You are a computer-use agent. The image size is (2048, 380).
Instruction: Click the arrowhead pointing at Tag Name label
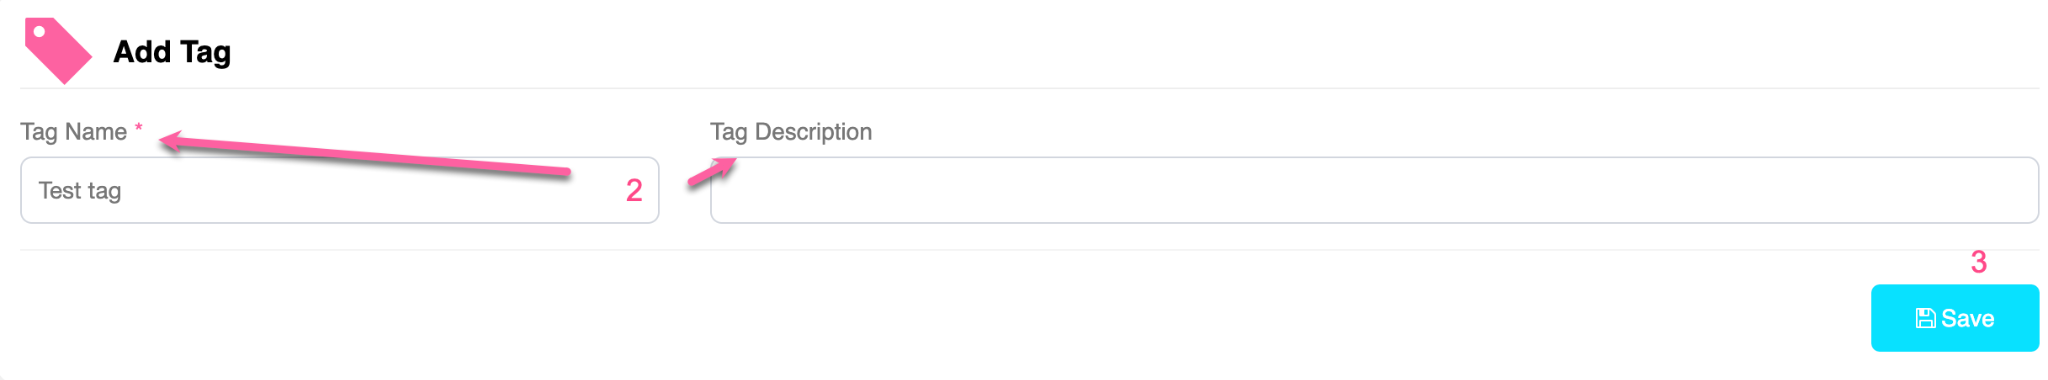click(172, 141)
